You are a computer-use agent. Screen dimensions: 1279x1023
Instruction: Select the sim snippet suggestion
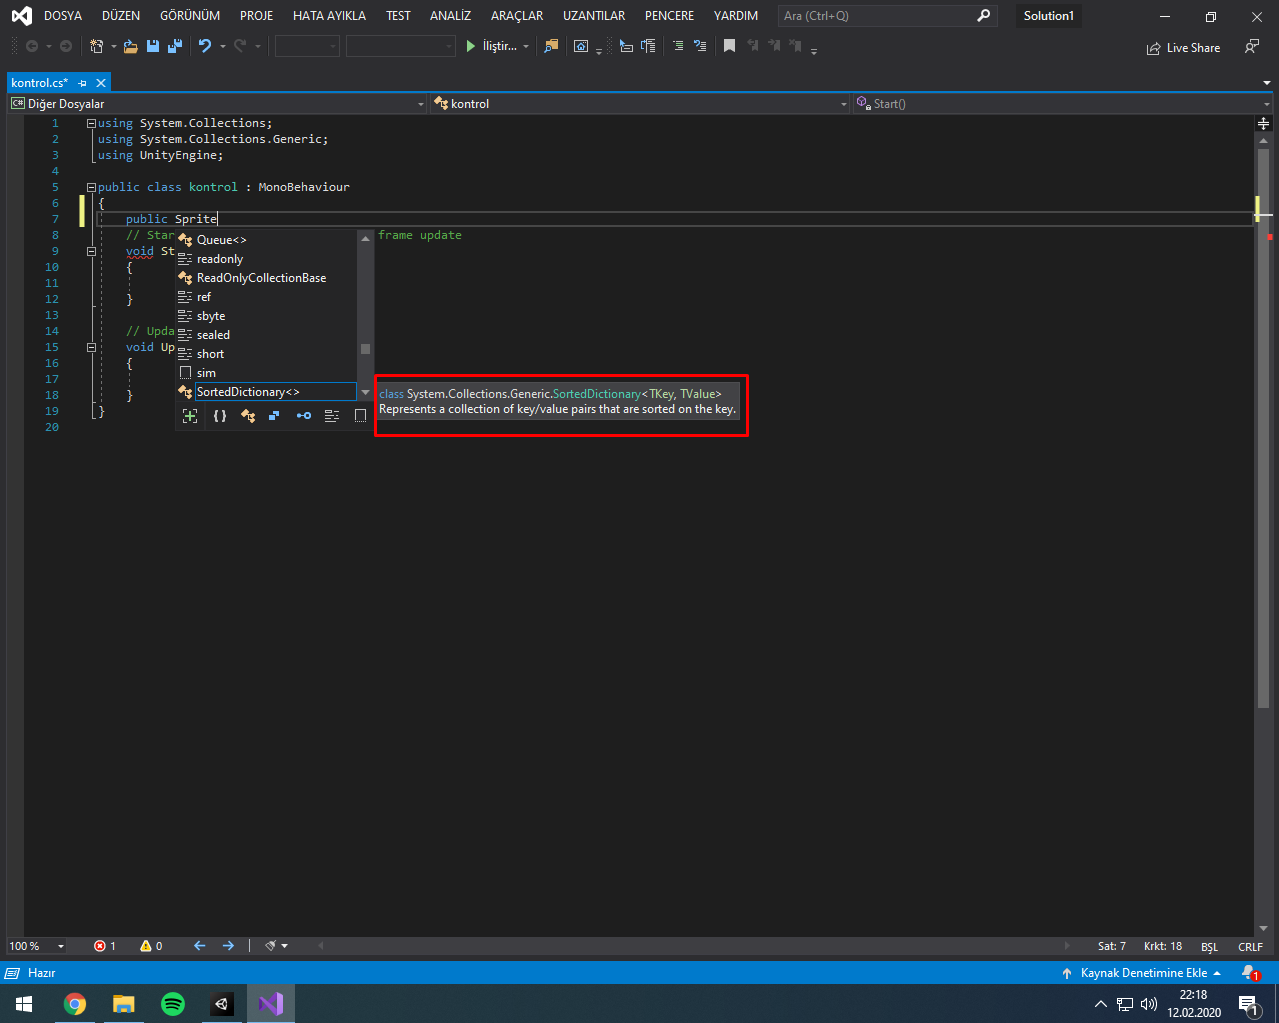pyautogui.click(x=266, y=373)
